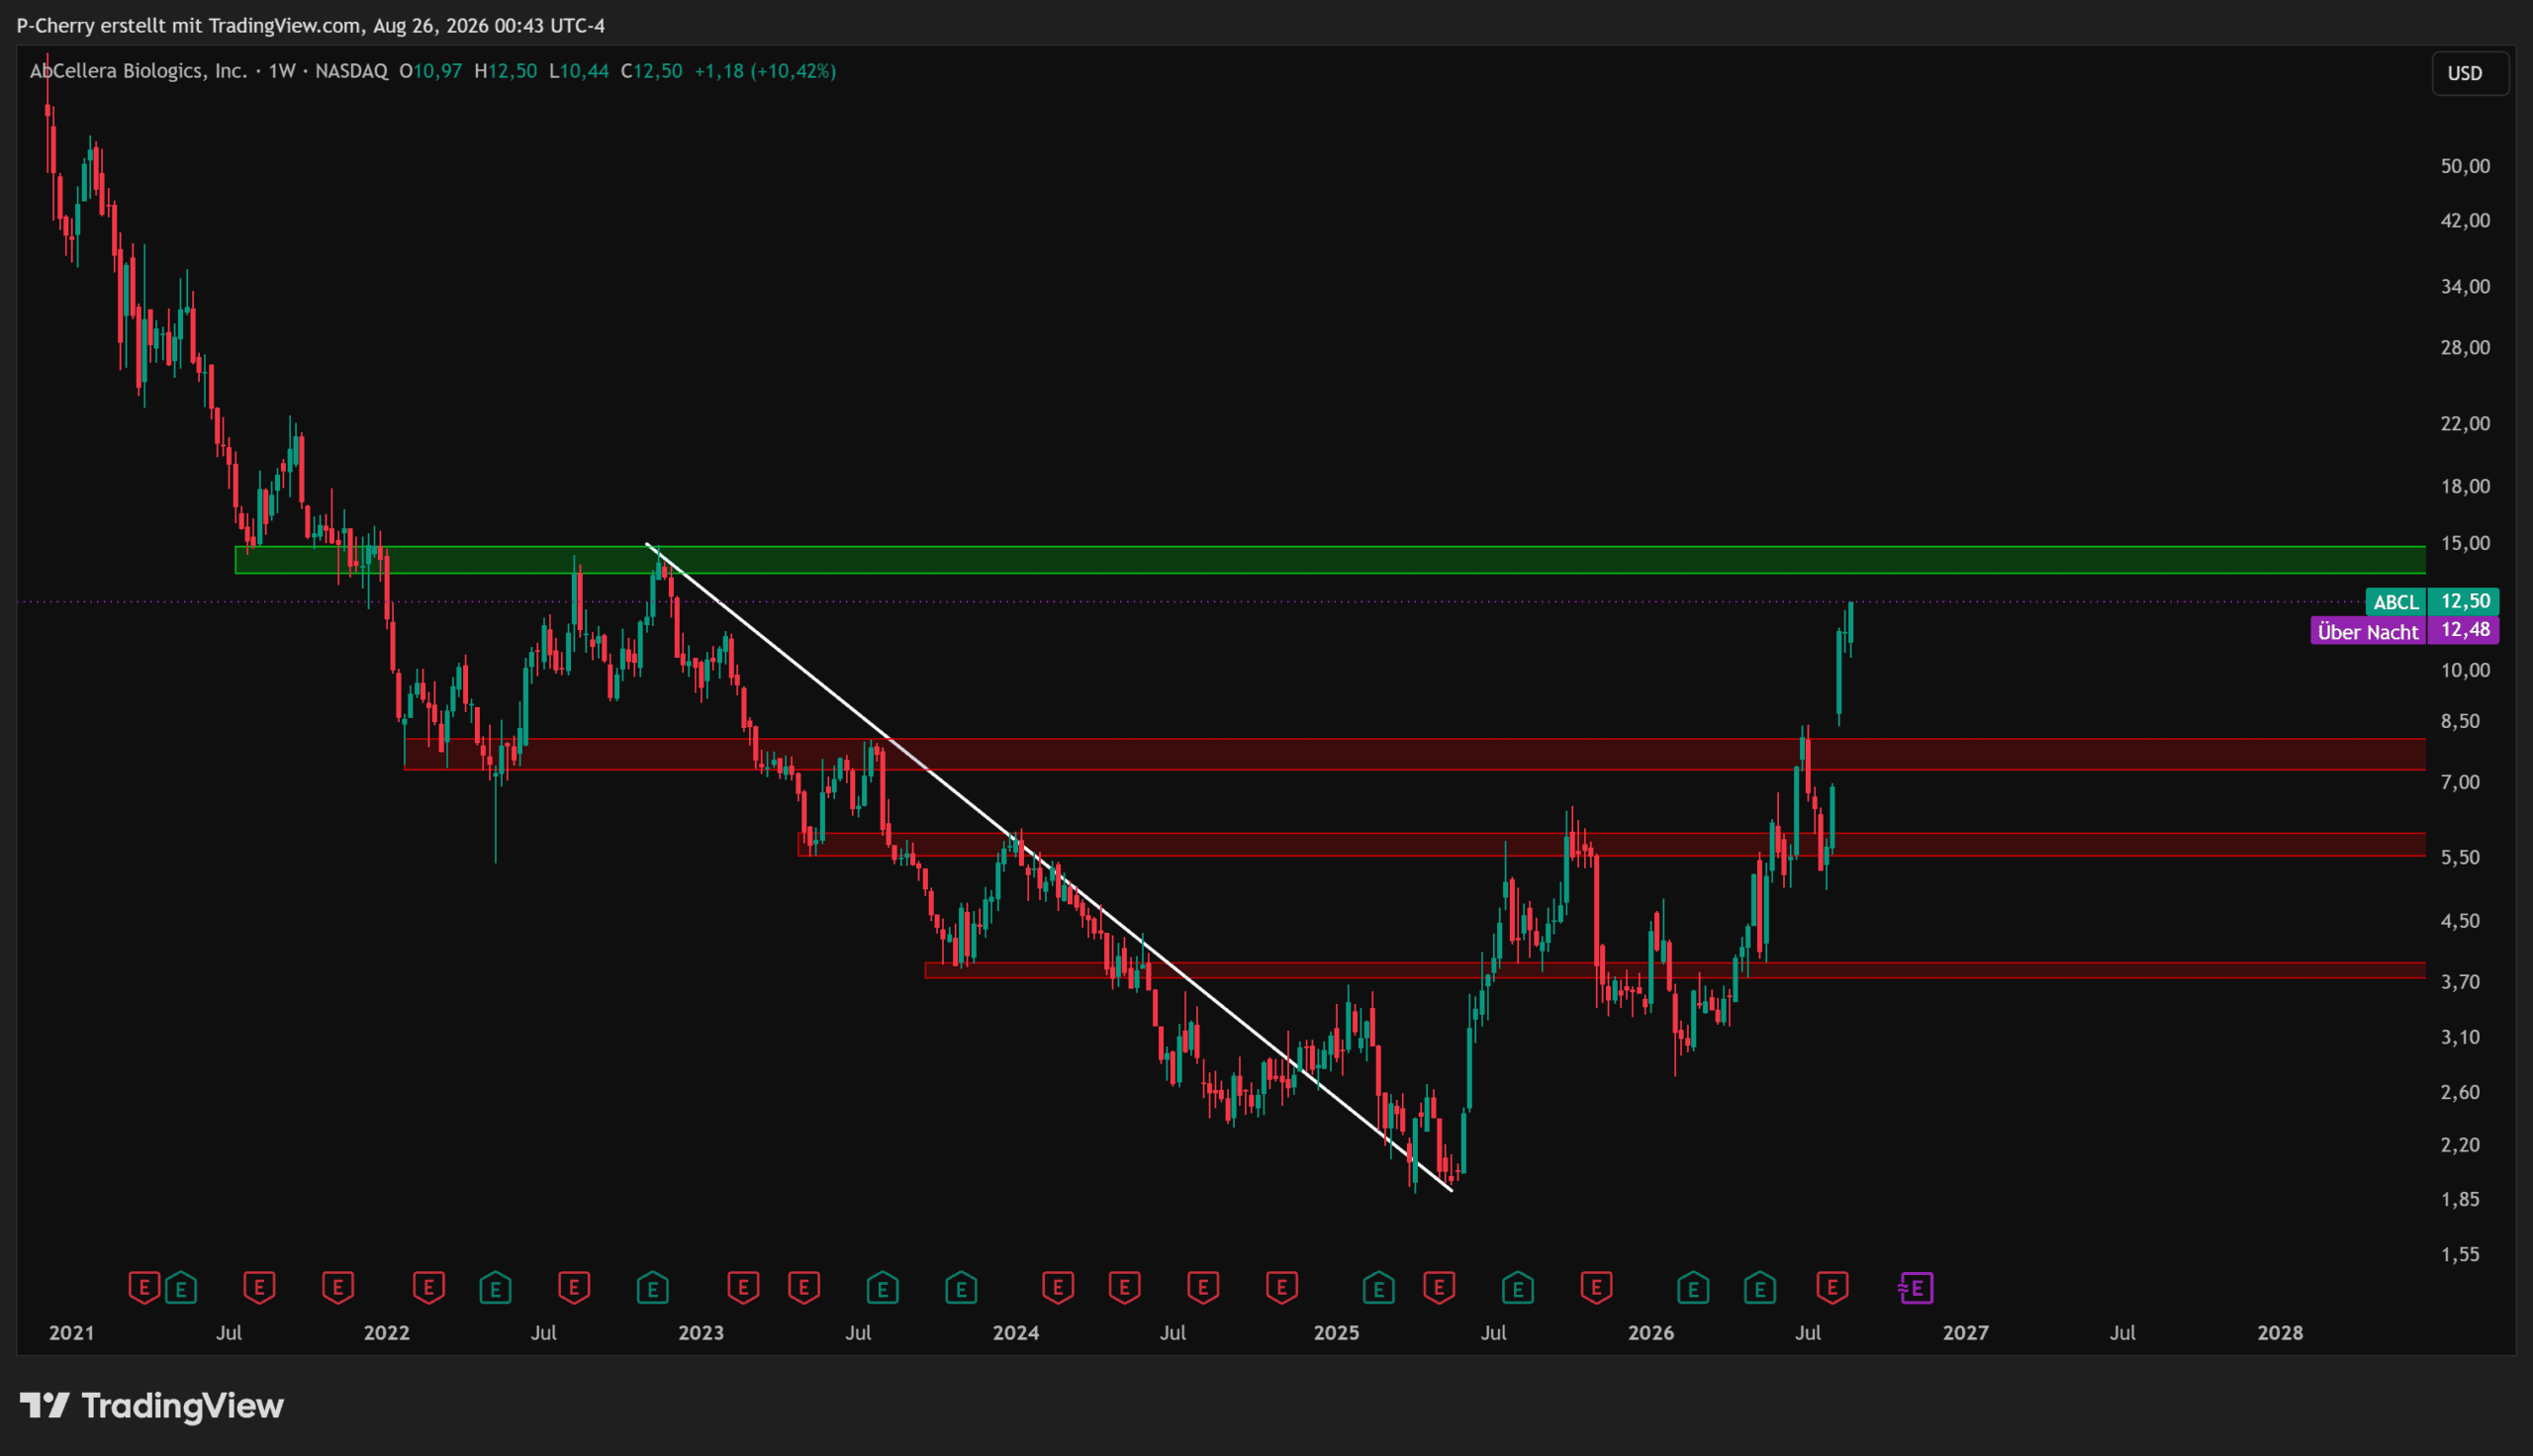The height and width of the screenshot is (1456, 2533).
Task: Click the green earnings marker nearest the 2026 label
Action: pyautogui.click(x=1693, y=1288)
